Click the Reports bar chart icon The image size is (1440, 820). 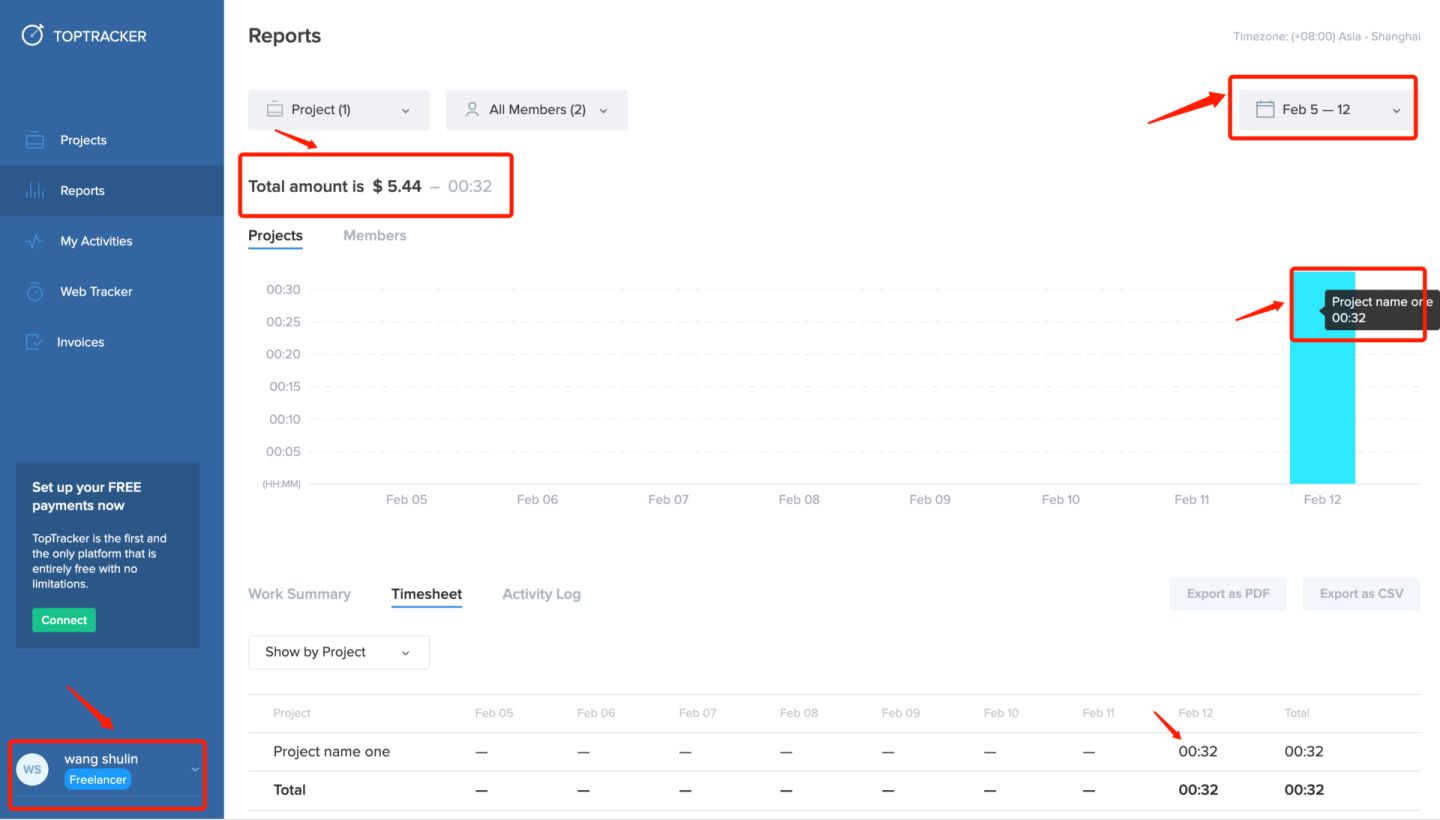(x=35, y=191)
